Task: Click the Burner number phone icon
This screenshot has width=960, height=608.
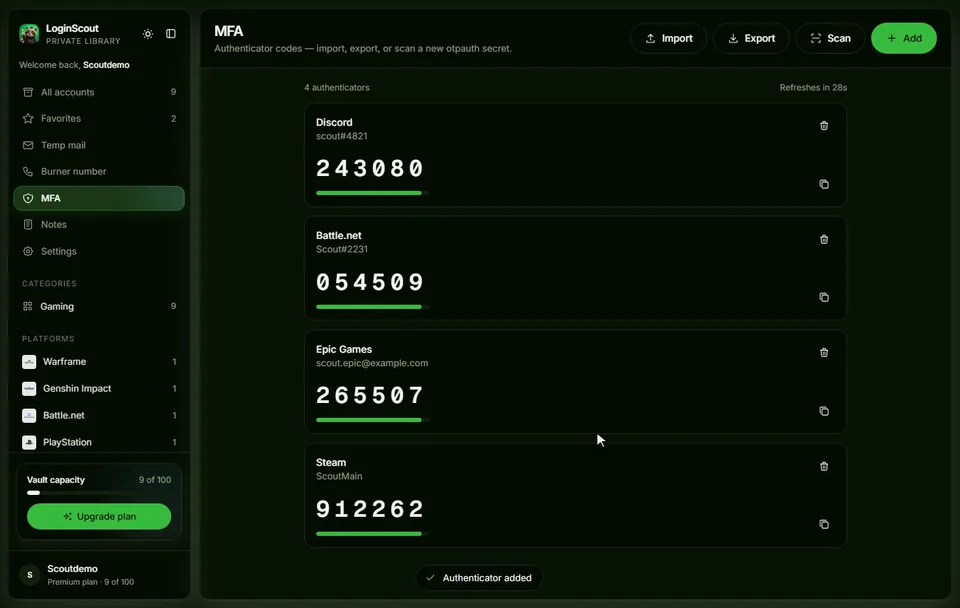Action: tap(28, 171)
